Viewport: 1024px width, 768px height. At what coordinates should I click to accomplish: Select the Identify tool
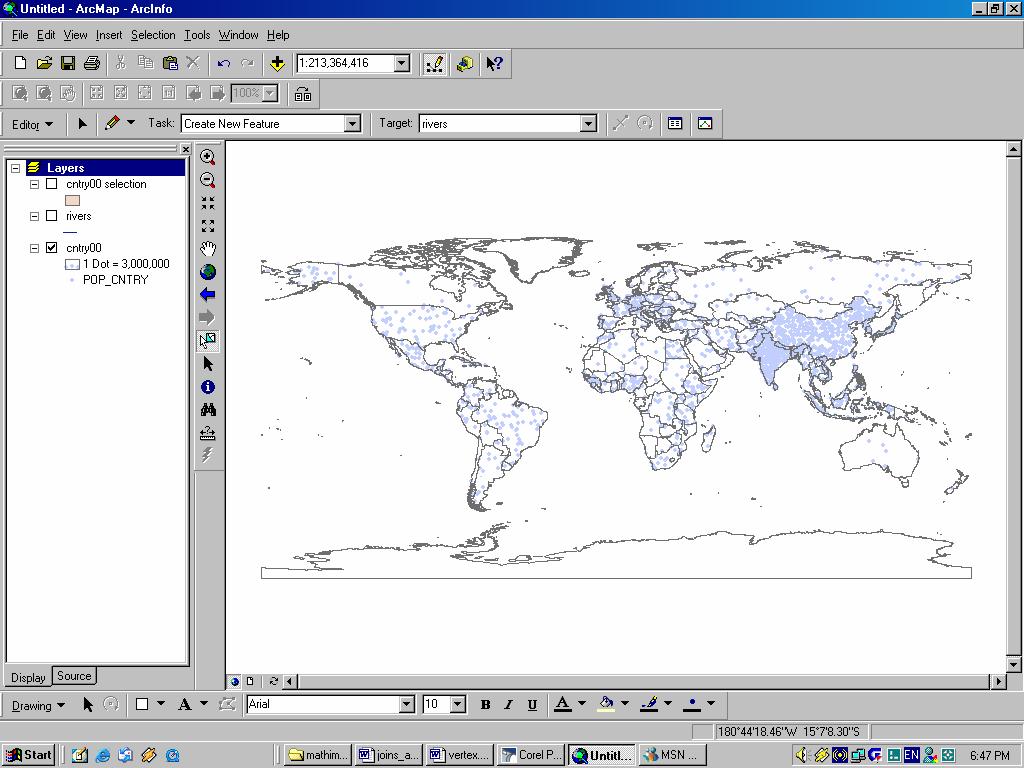click(x=208, y=387)
